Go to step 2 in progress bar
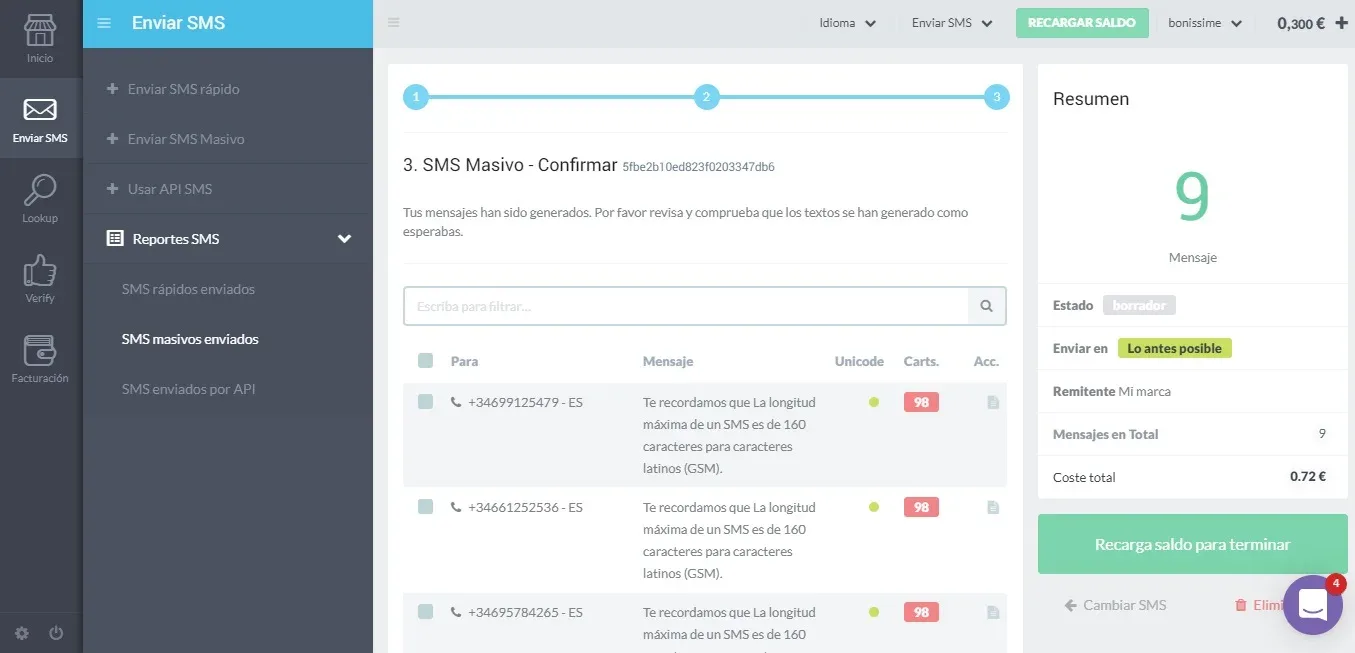This screenshot has height=653, width=1355. coord(706,97)
